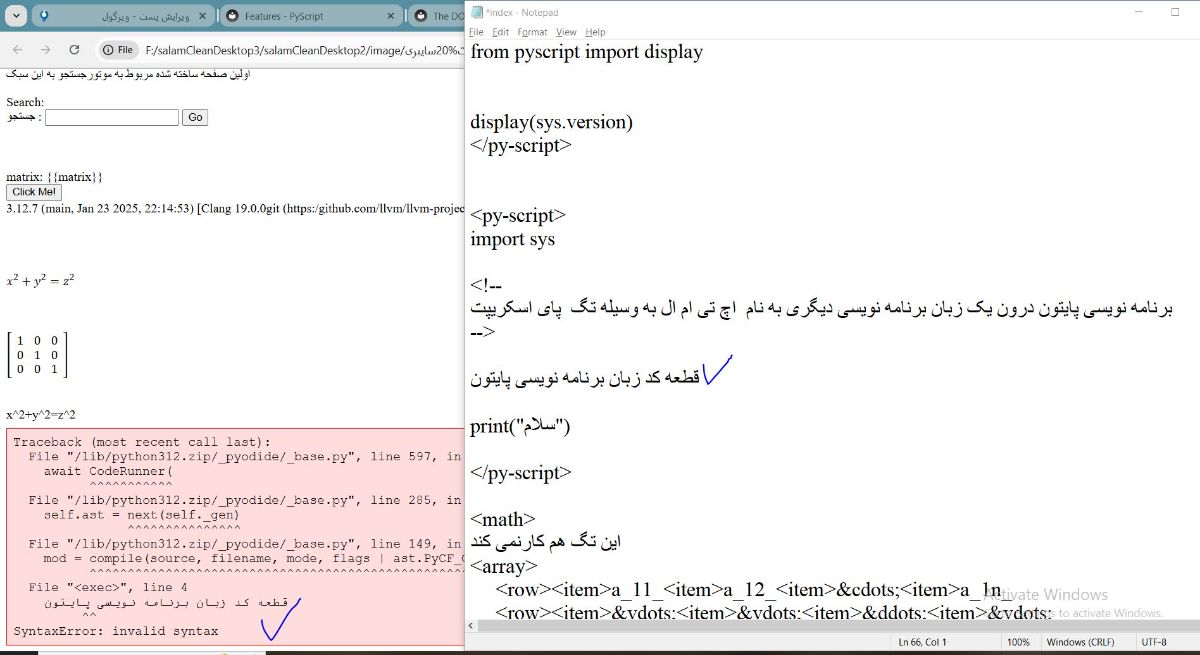Go back to the previous page
This screenshot has height=655, width=1200.
tap(16, 48)
